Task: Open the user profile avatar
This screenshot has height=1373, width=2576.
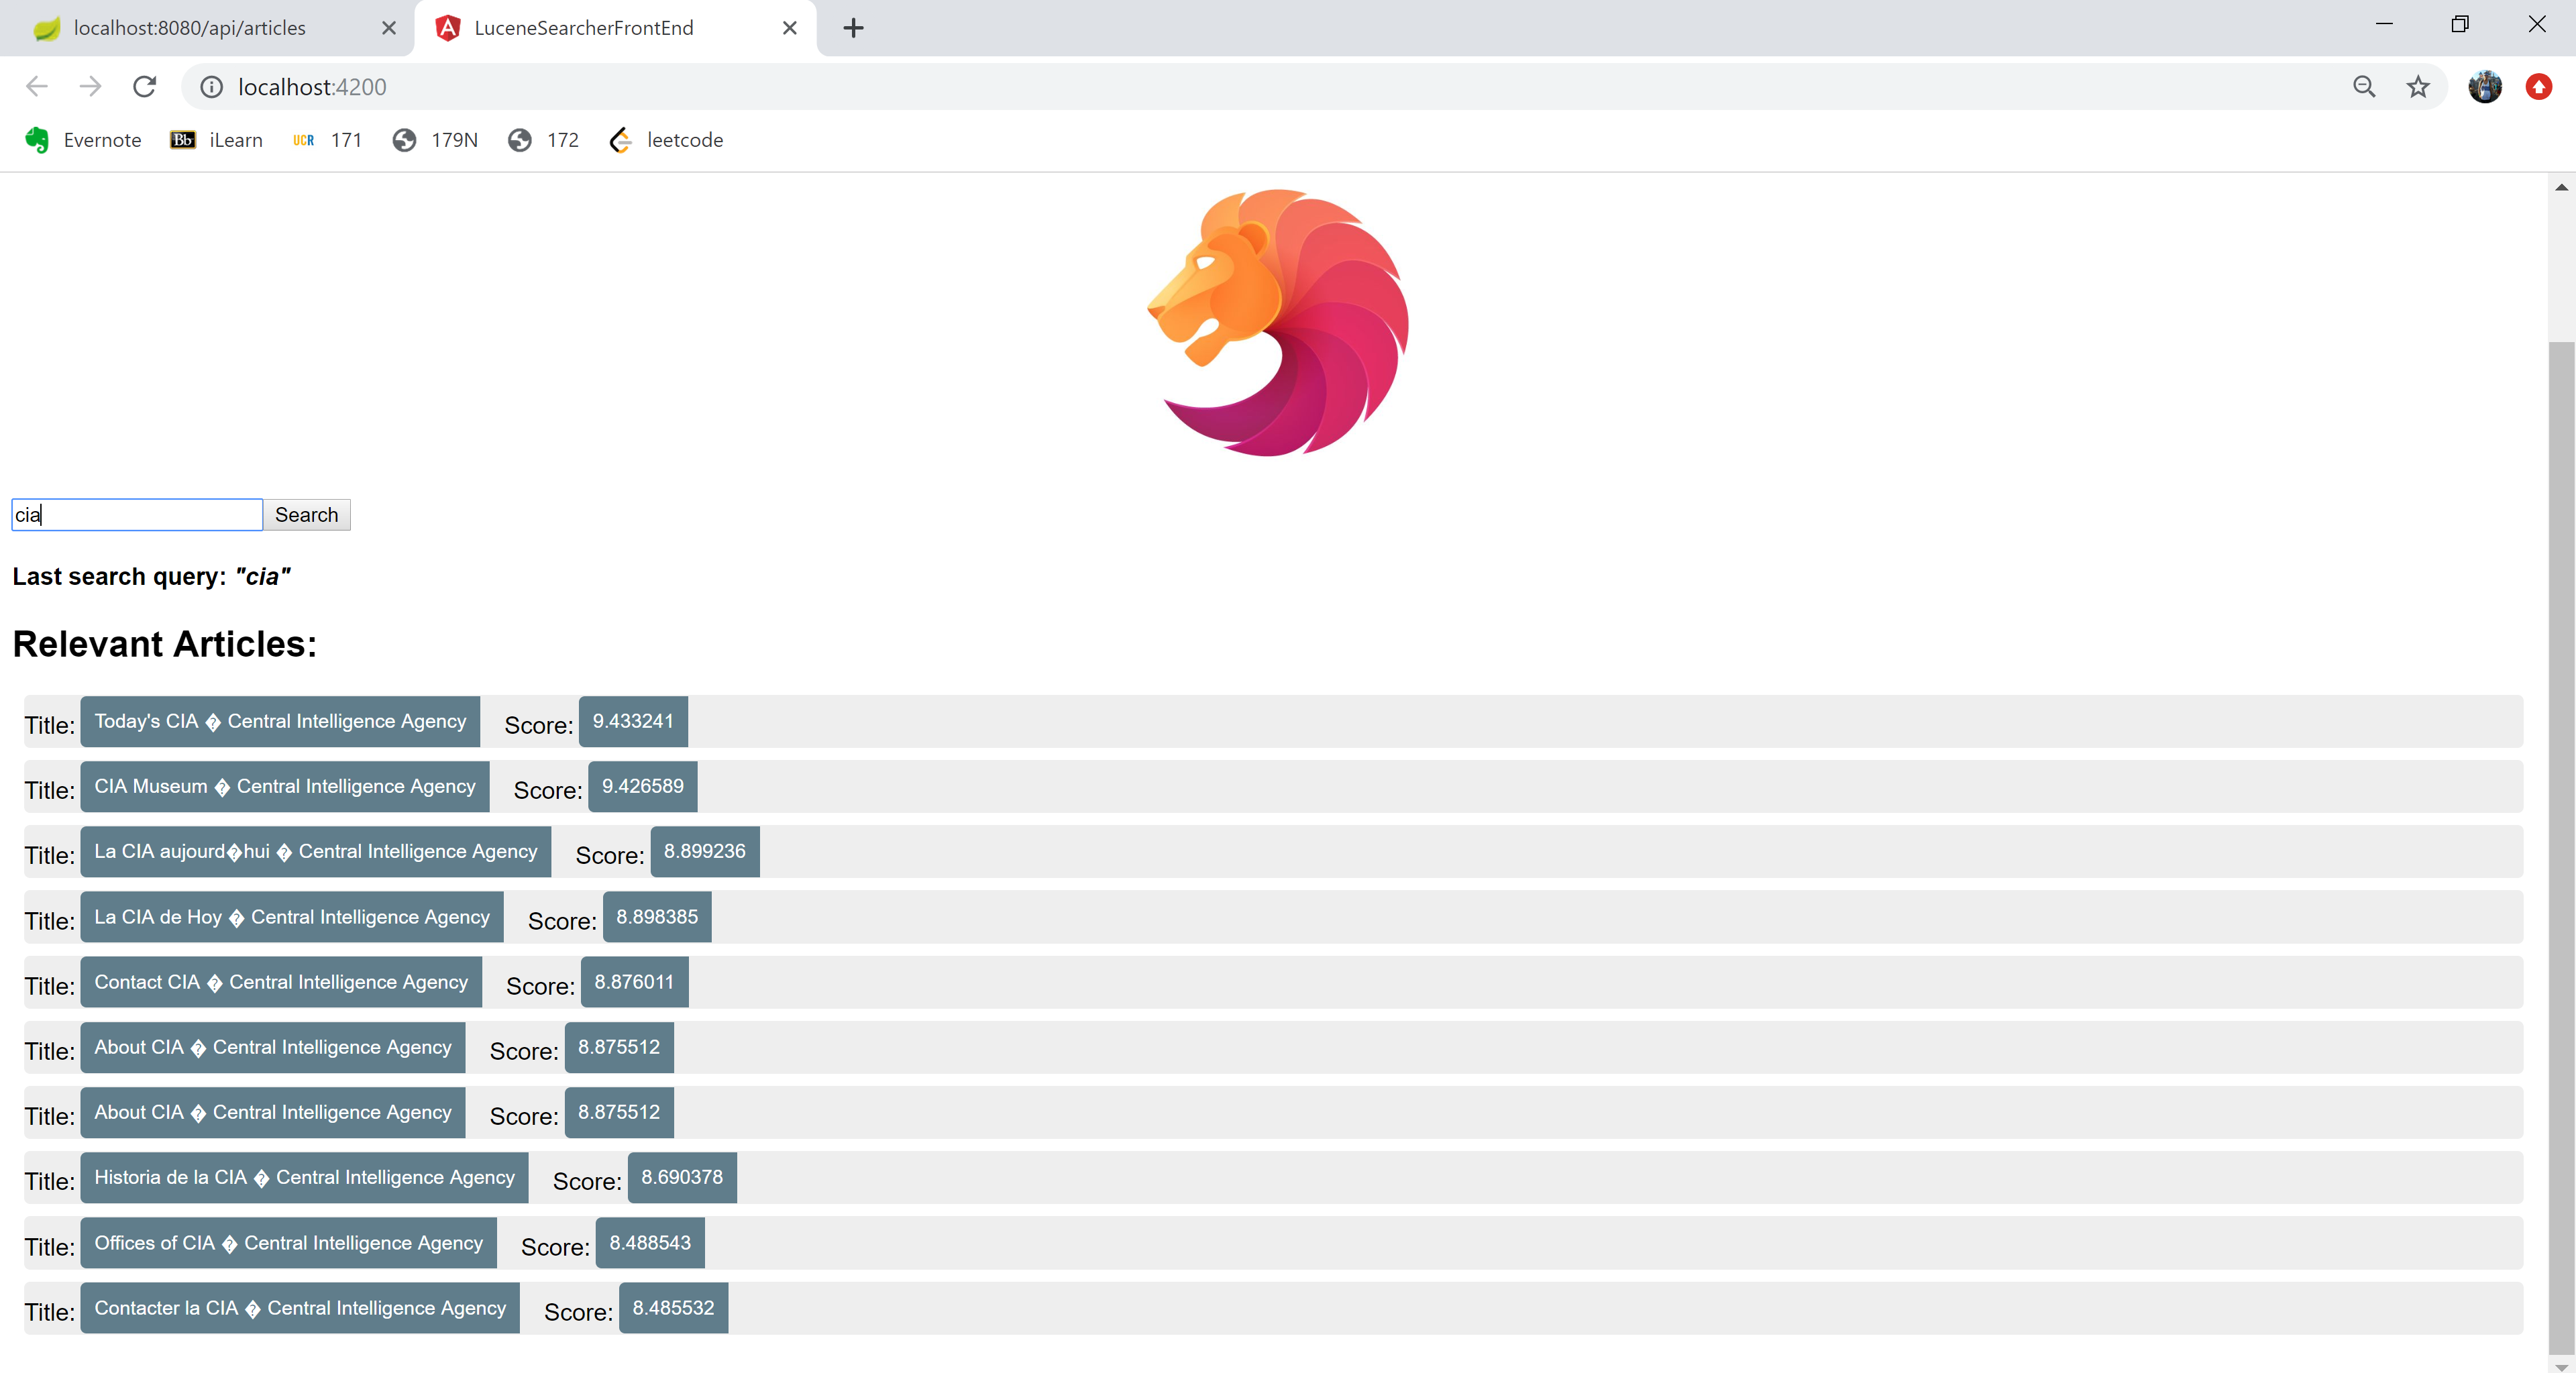Action: pos(2484,87)
